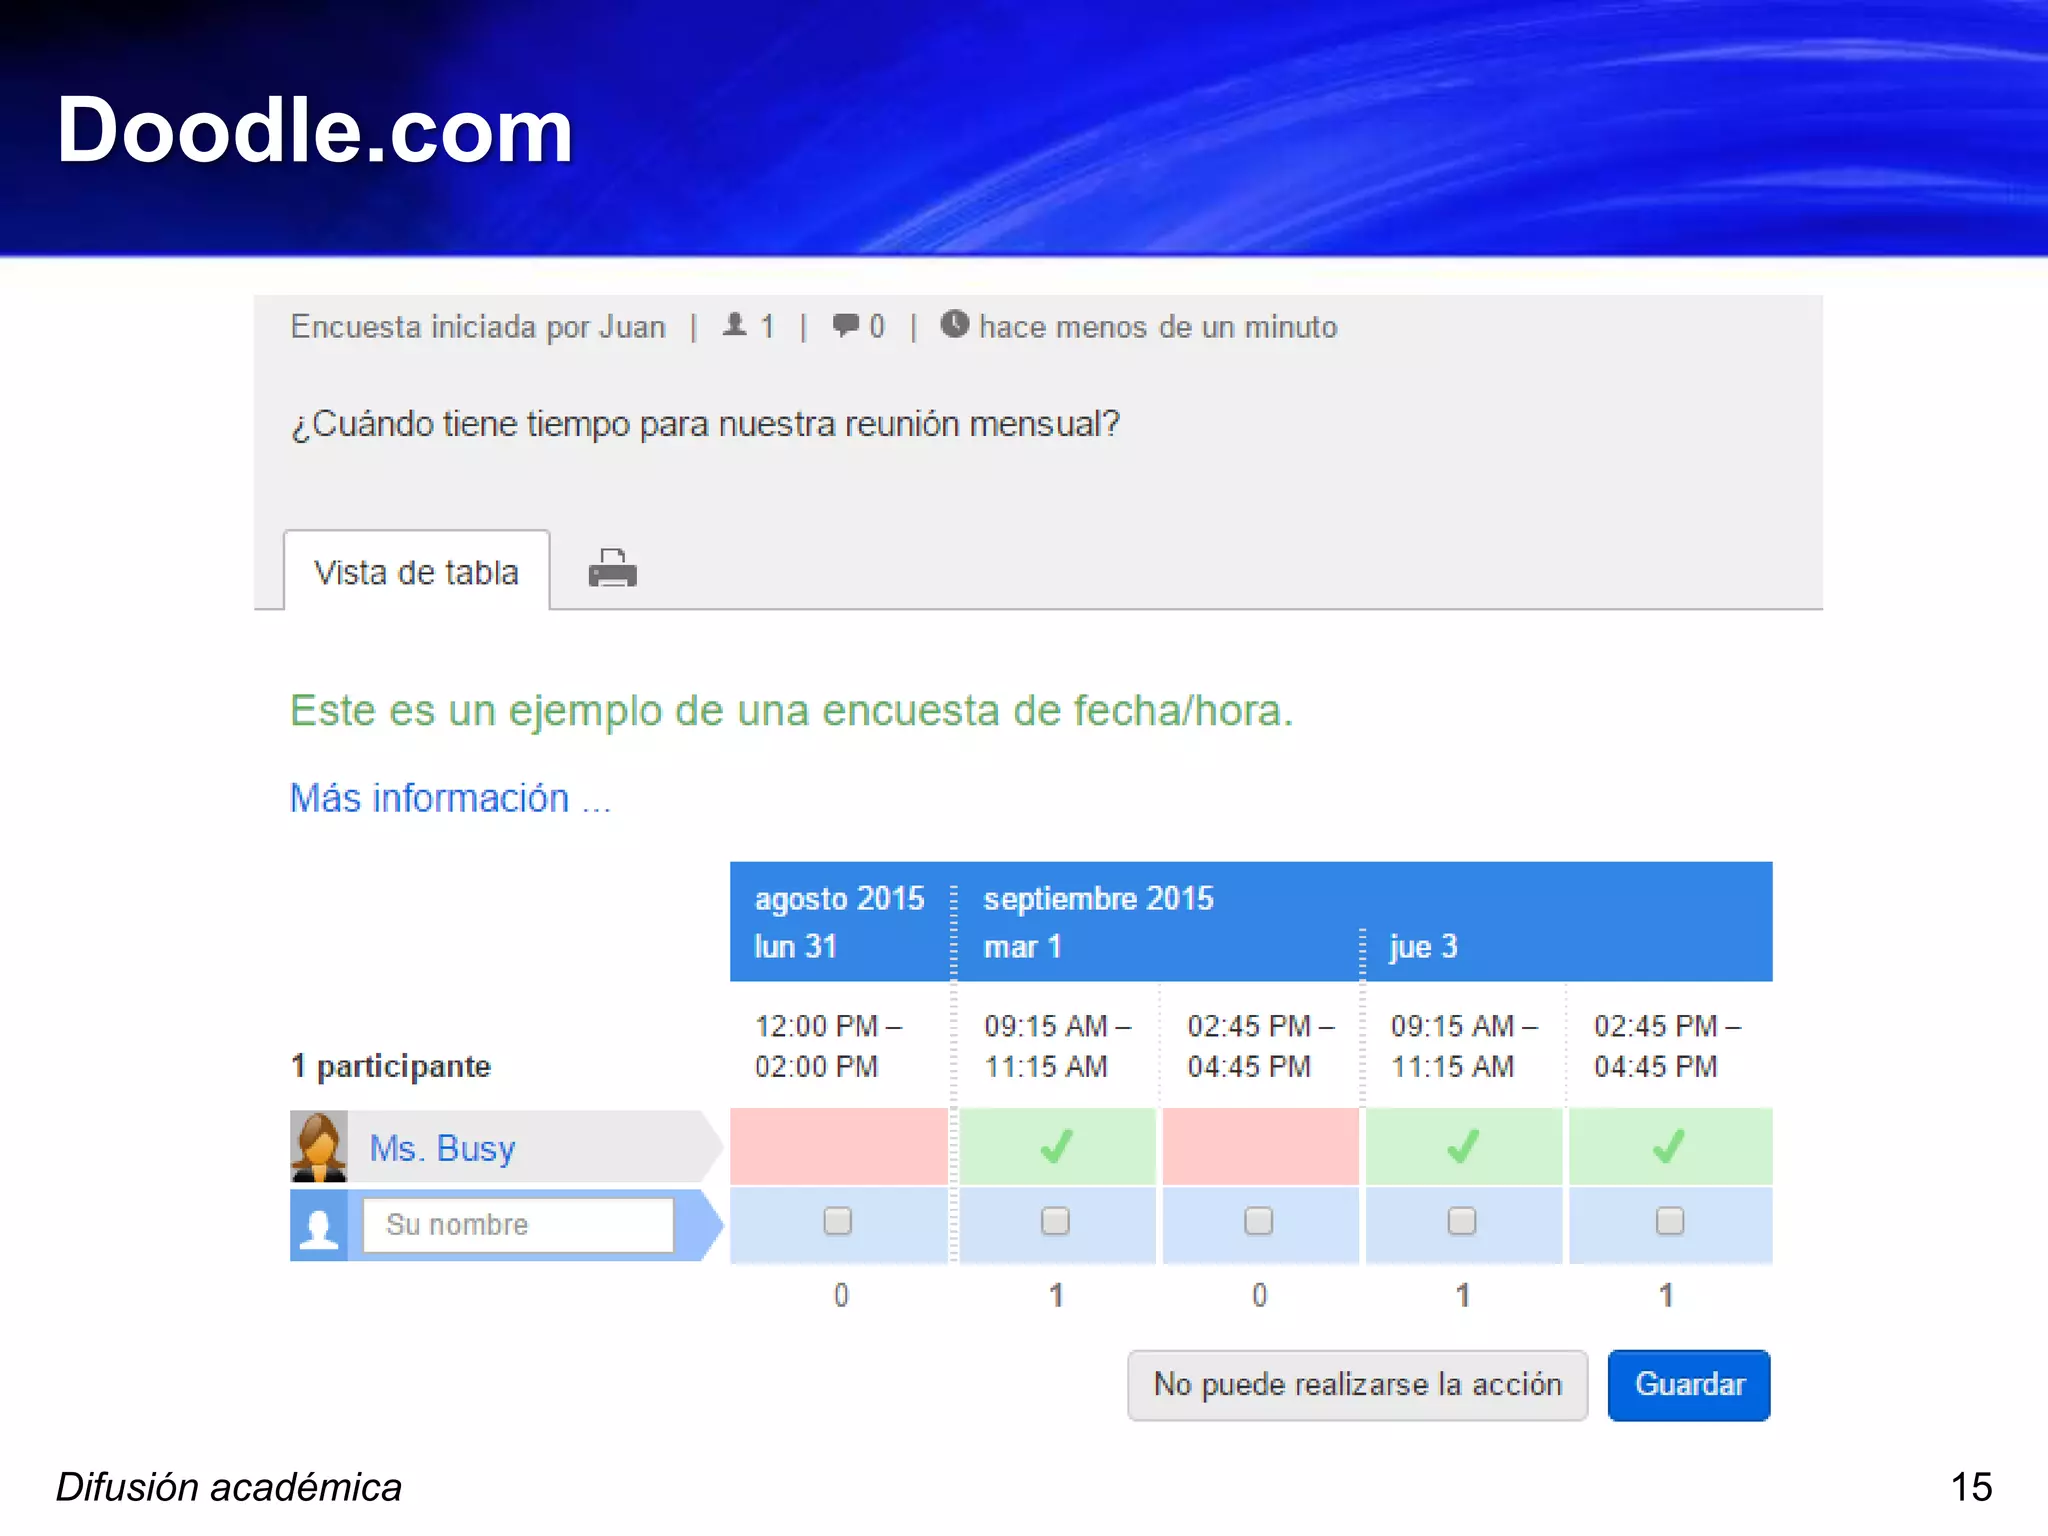Check the mar 1 09:15 AM checkbox
2048x1536 pixels.
1055,1221
